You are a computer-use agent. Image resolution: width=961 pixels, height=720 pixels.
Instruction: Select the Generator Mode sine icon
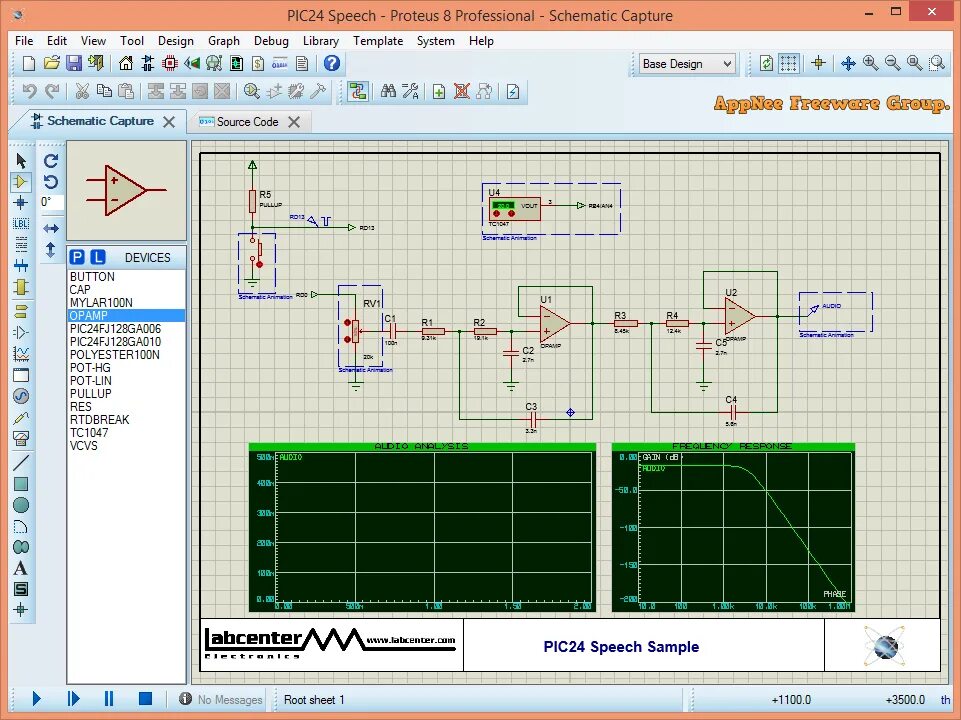click(x=21, y=396)
